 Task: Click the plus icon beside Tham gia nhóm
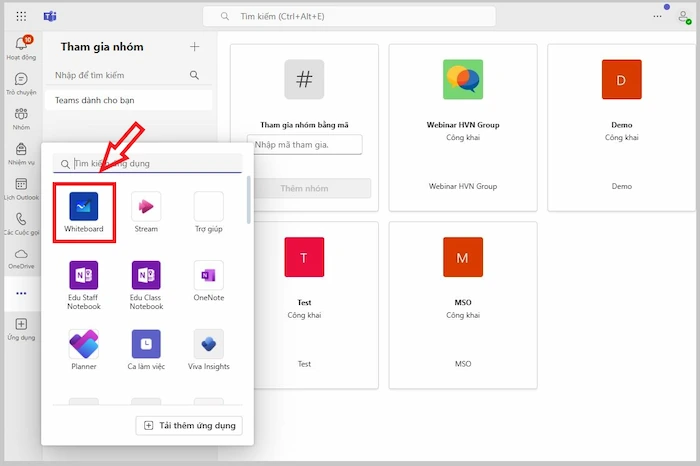[195, 46]
